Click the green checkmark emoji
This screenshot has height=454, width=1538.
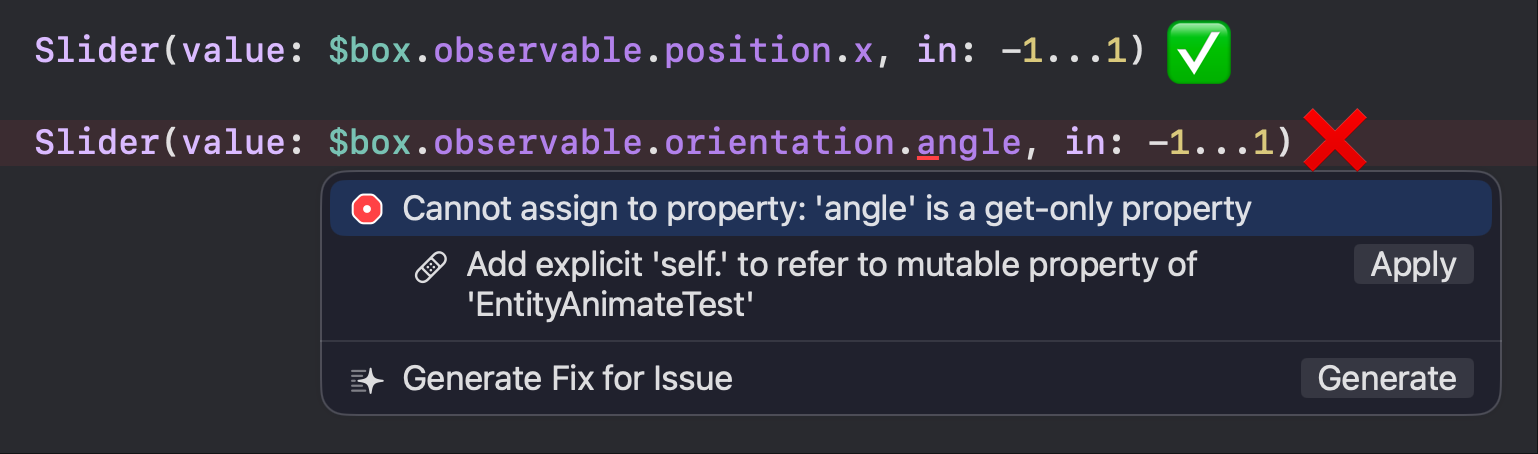coord(1199,52)
